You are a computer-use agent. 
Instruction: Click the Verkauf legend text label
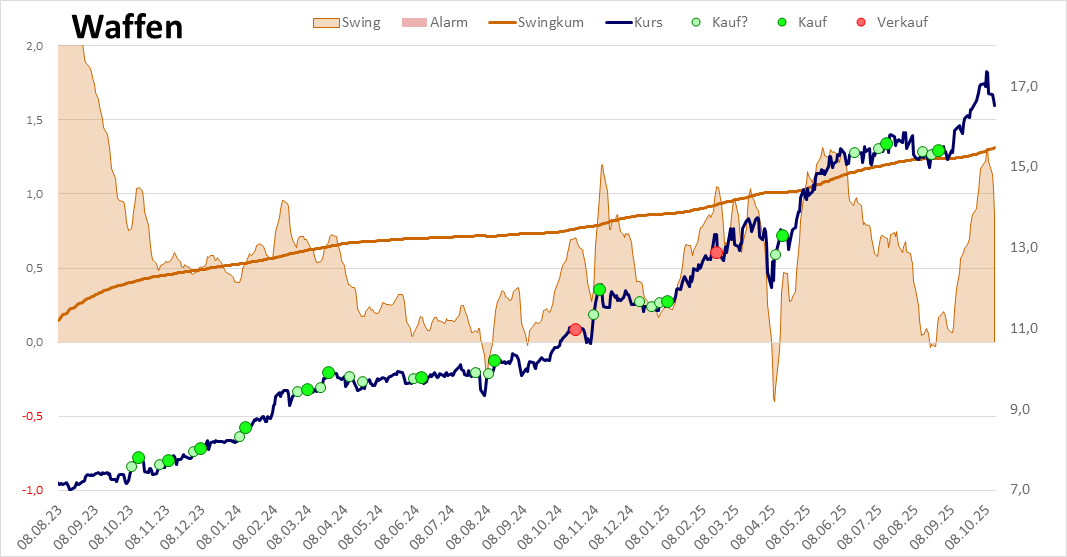902,22
